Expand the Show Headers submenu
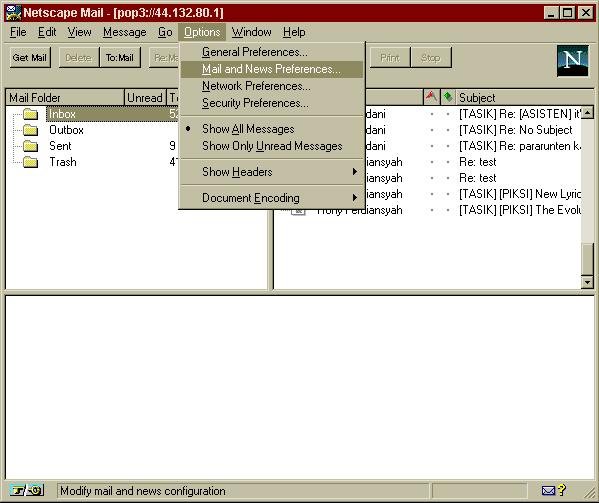The height and width of the screenshot is (503, 599). (x=271, y=172)
